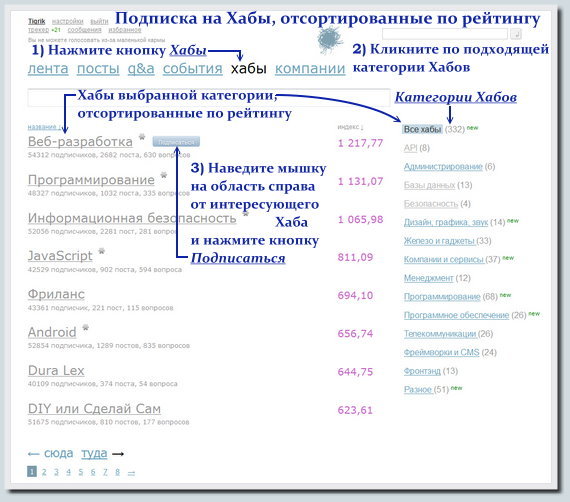Open the Программирование hub in list
This screenshot has height=502, width=570.
(91, 180)
